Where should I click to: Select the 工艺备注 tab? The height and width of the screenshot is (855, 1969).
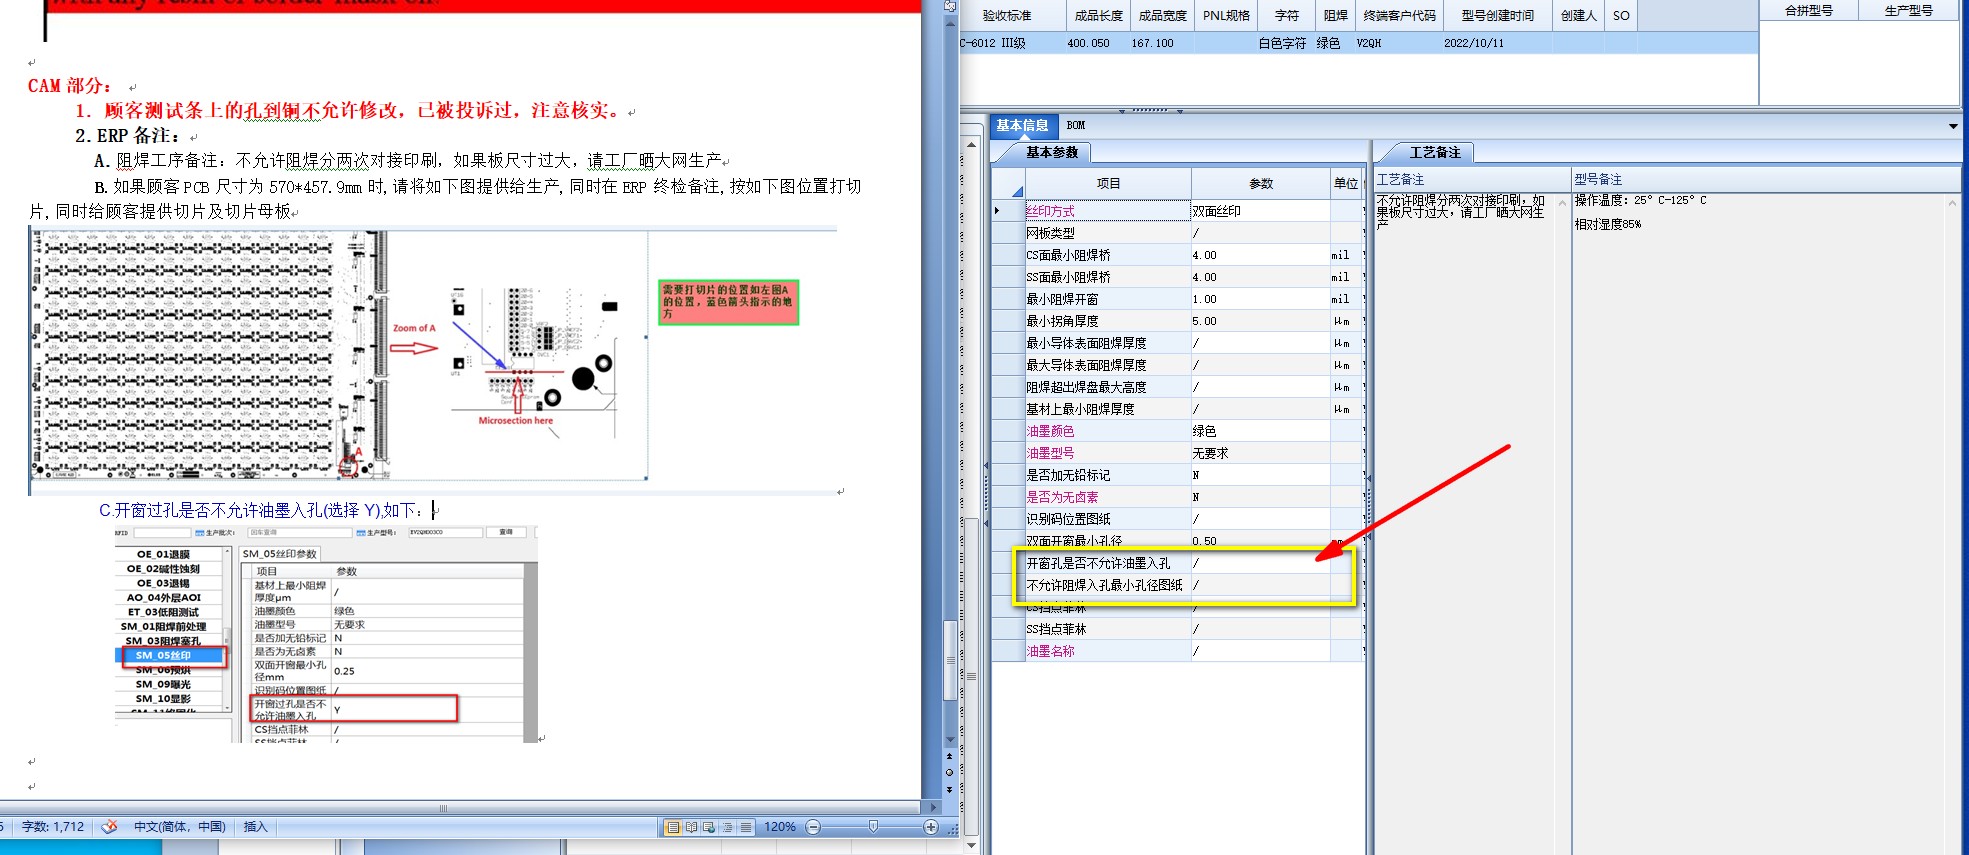tap(1435, 153)
